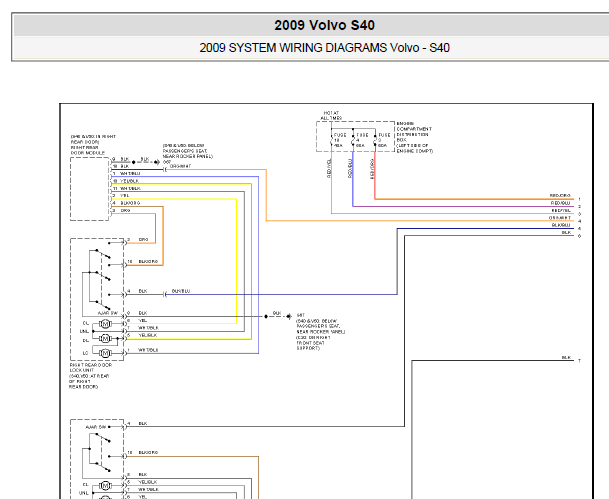Click the rightmost 60A fuse in the distribution box
This screenshot has width=609, height=499.
(x=376, y=141)
